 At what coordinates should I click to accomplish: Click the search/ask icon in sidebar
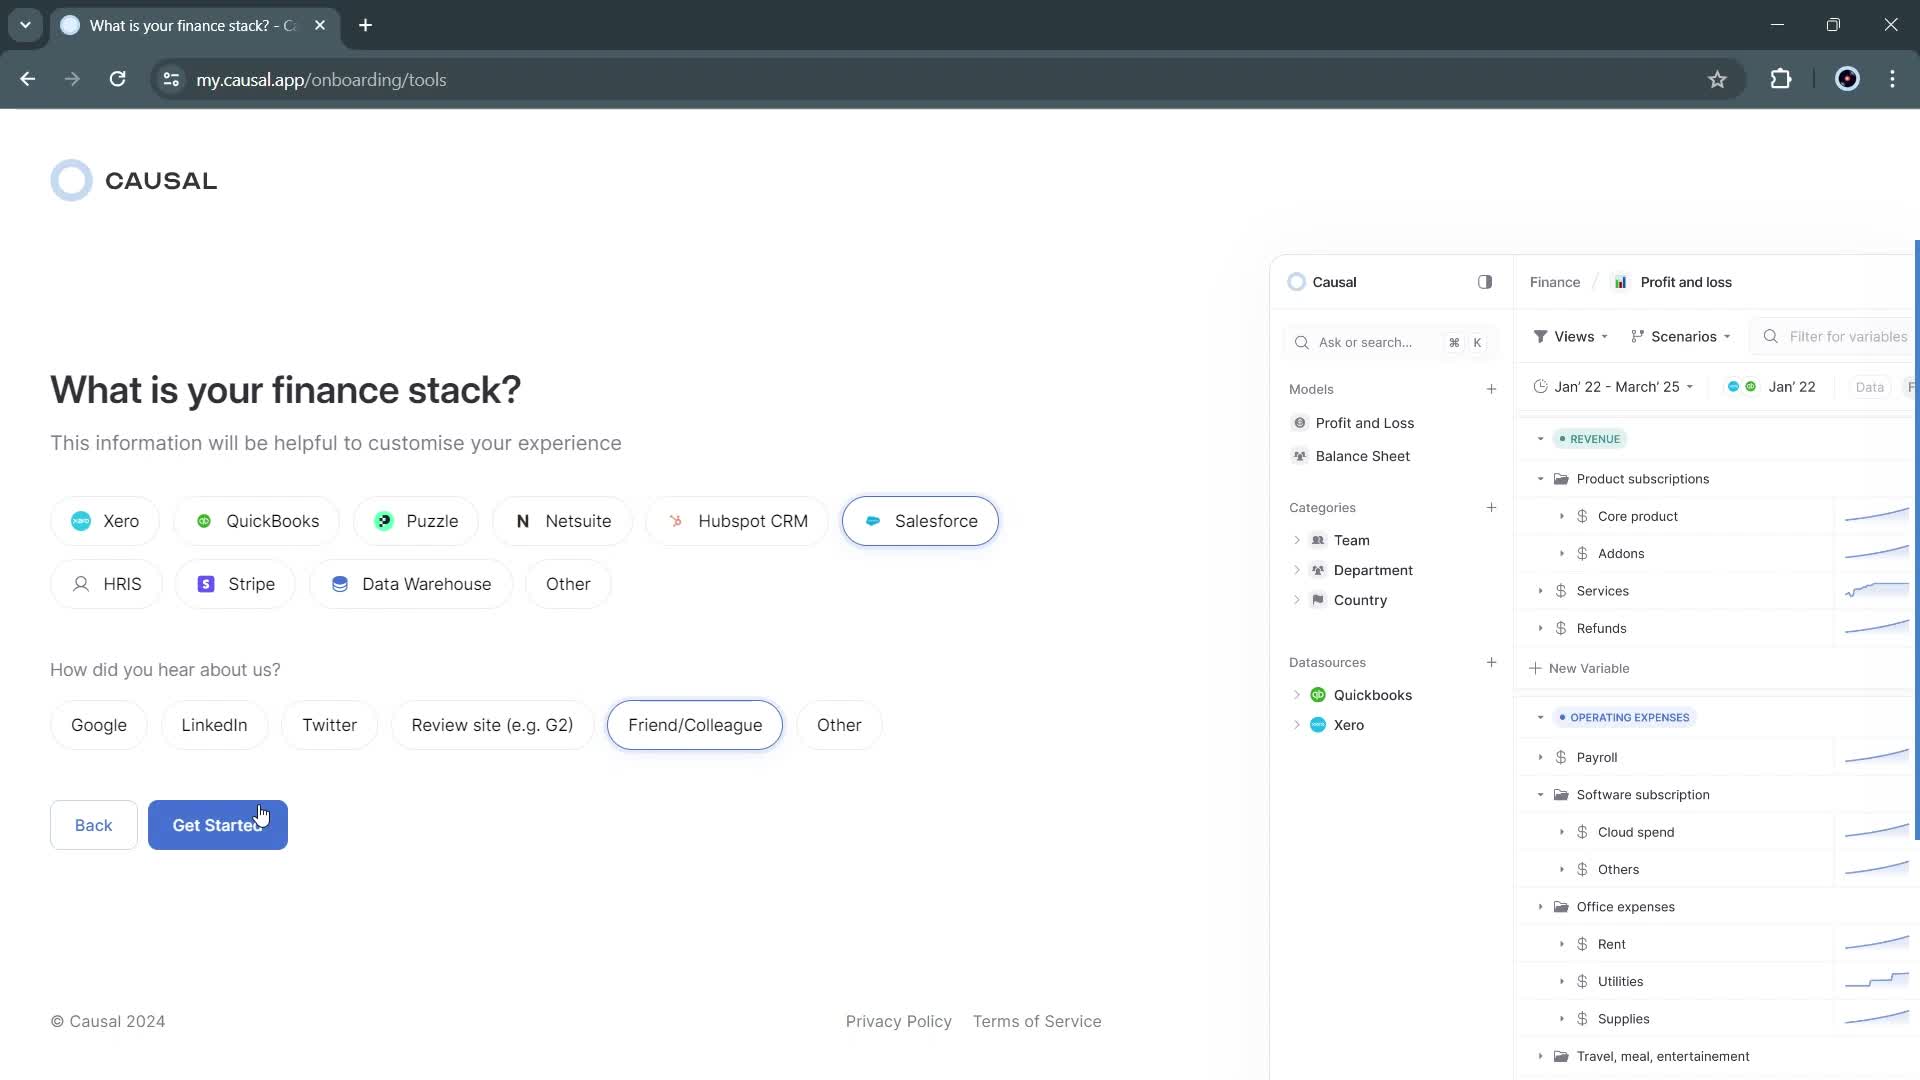(1303, 342)
